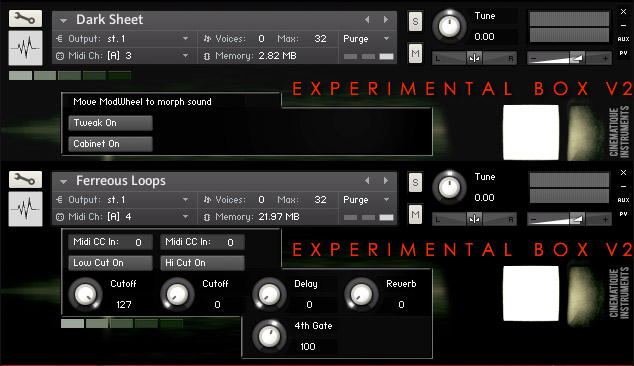Screen dimensions: 634x366
Task: Toggle the Cabinet On switch
Action: (110, 144)
